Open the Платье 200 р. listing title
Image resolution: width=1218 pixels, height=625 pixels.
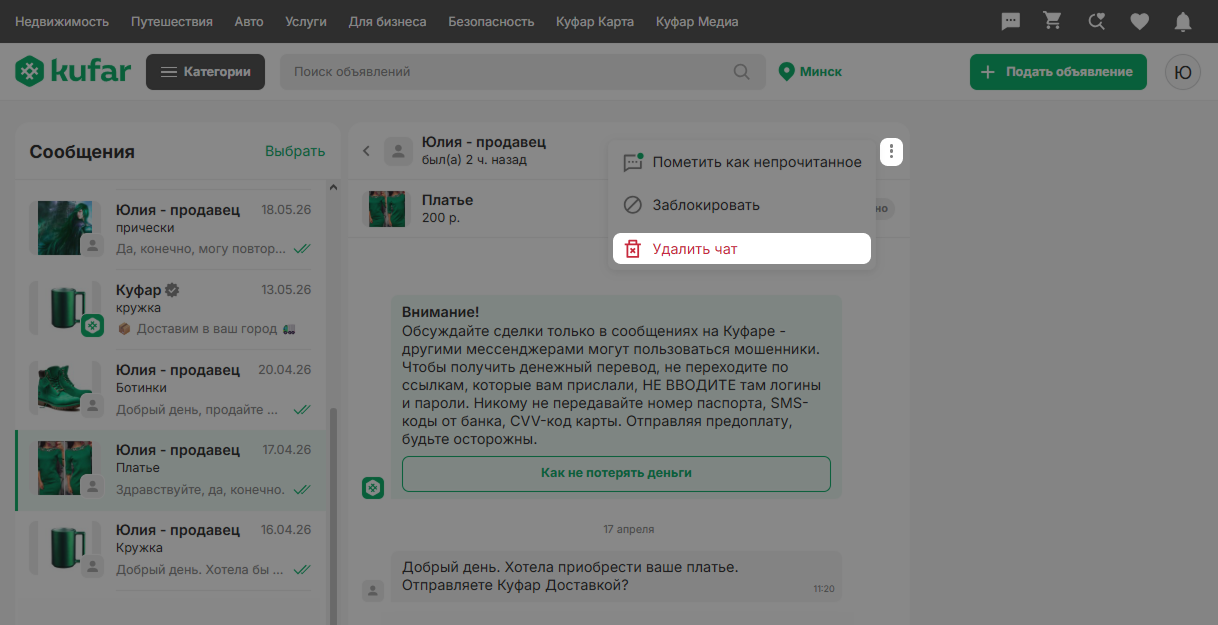tap(447, 200)
